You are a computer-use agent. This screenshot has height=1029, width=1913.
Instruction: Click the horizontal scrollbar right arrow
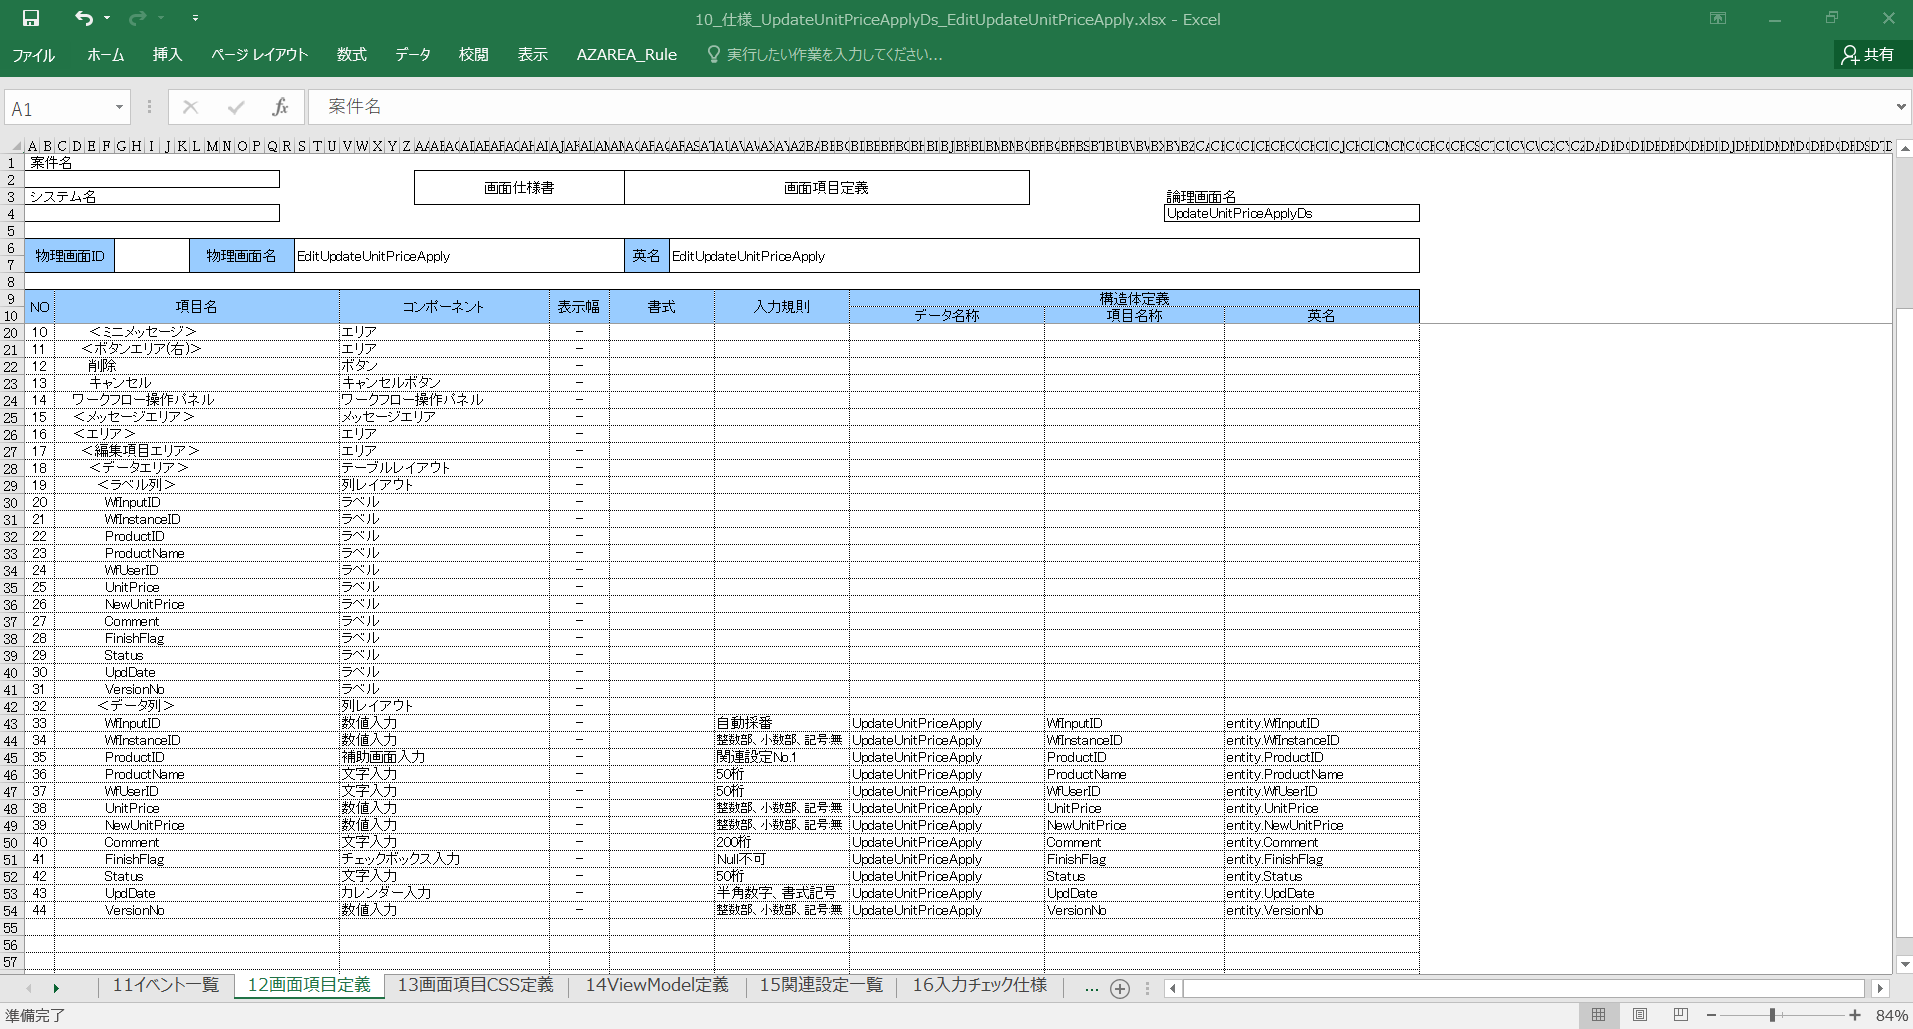pyautogui.click(x=1880, y=988)
